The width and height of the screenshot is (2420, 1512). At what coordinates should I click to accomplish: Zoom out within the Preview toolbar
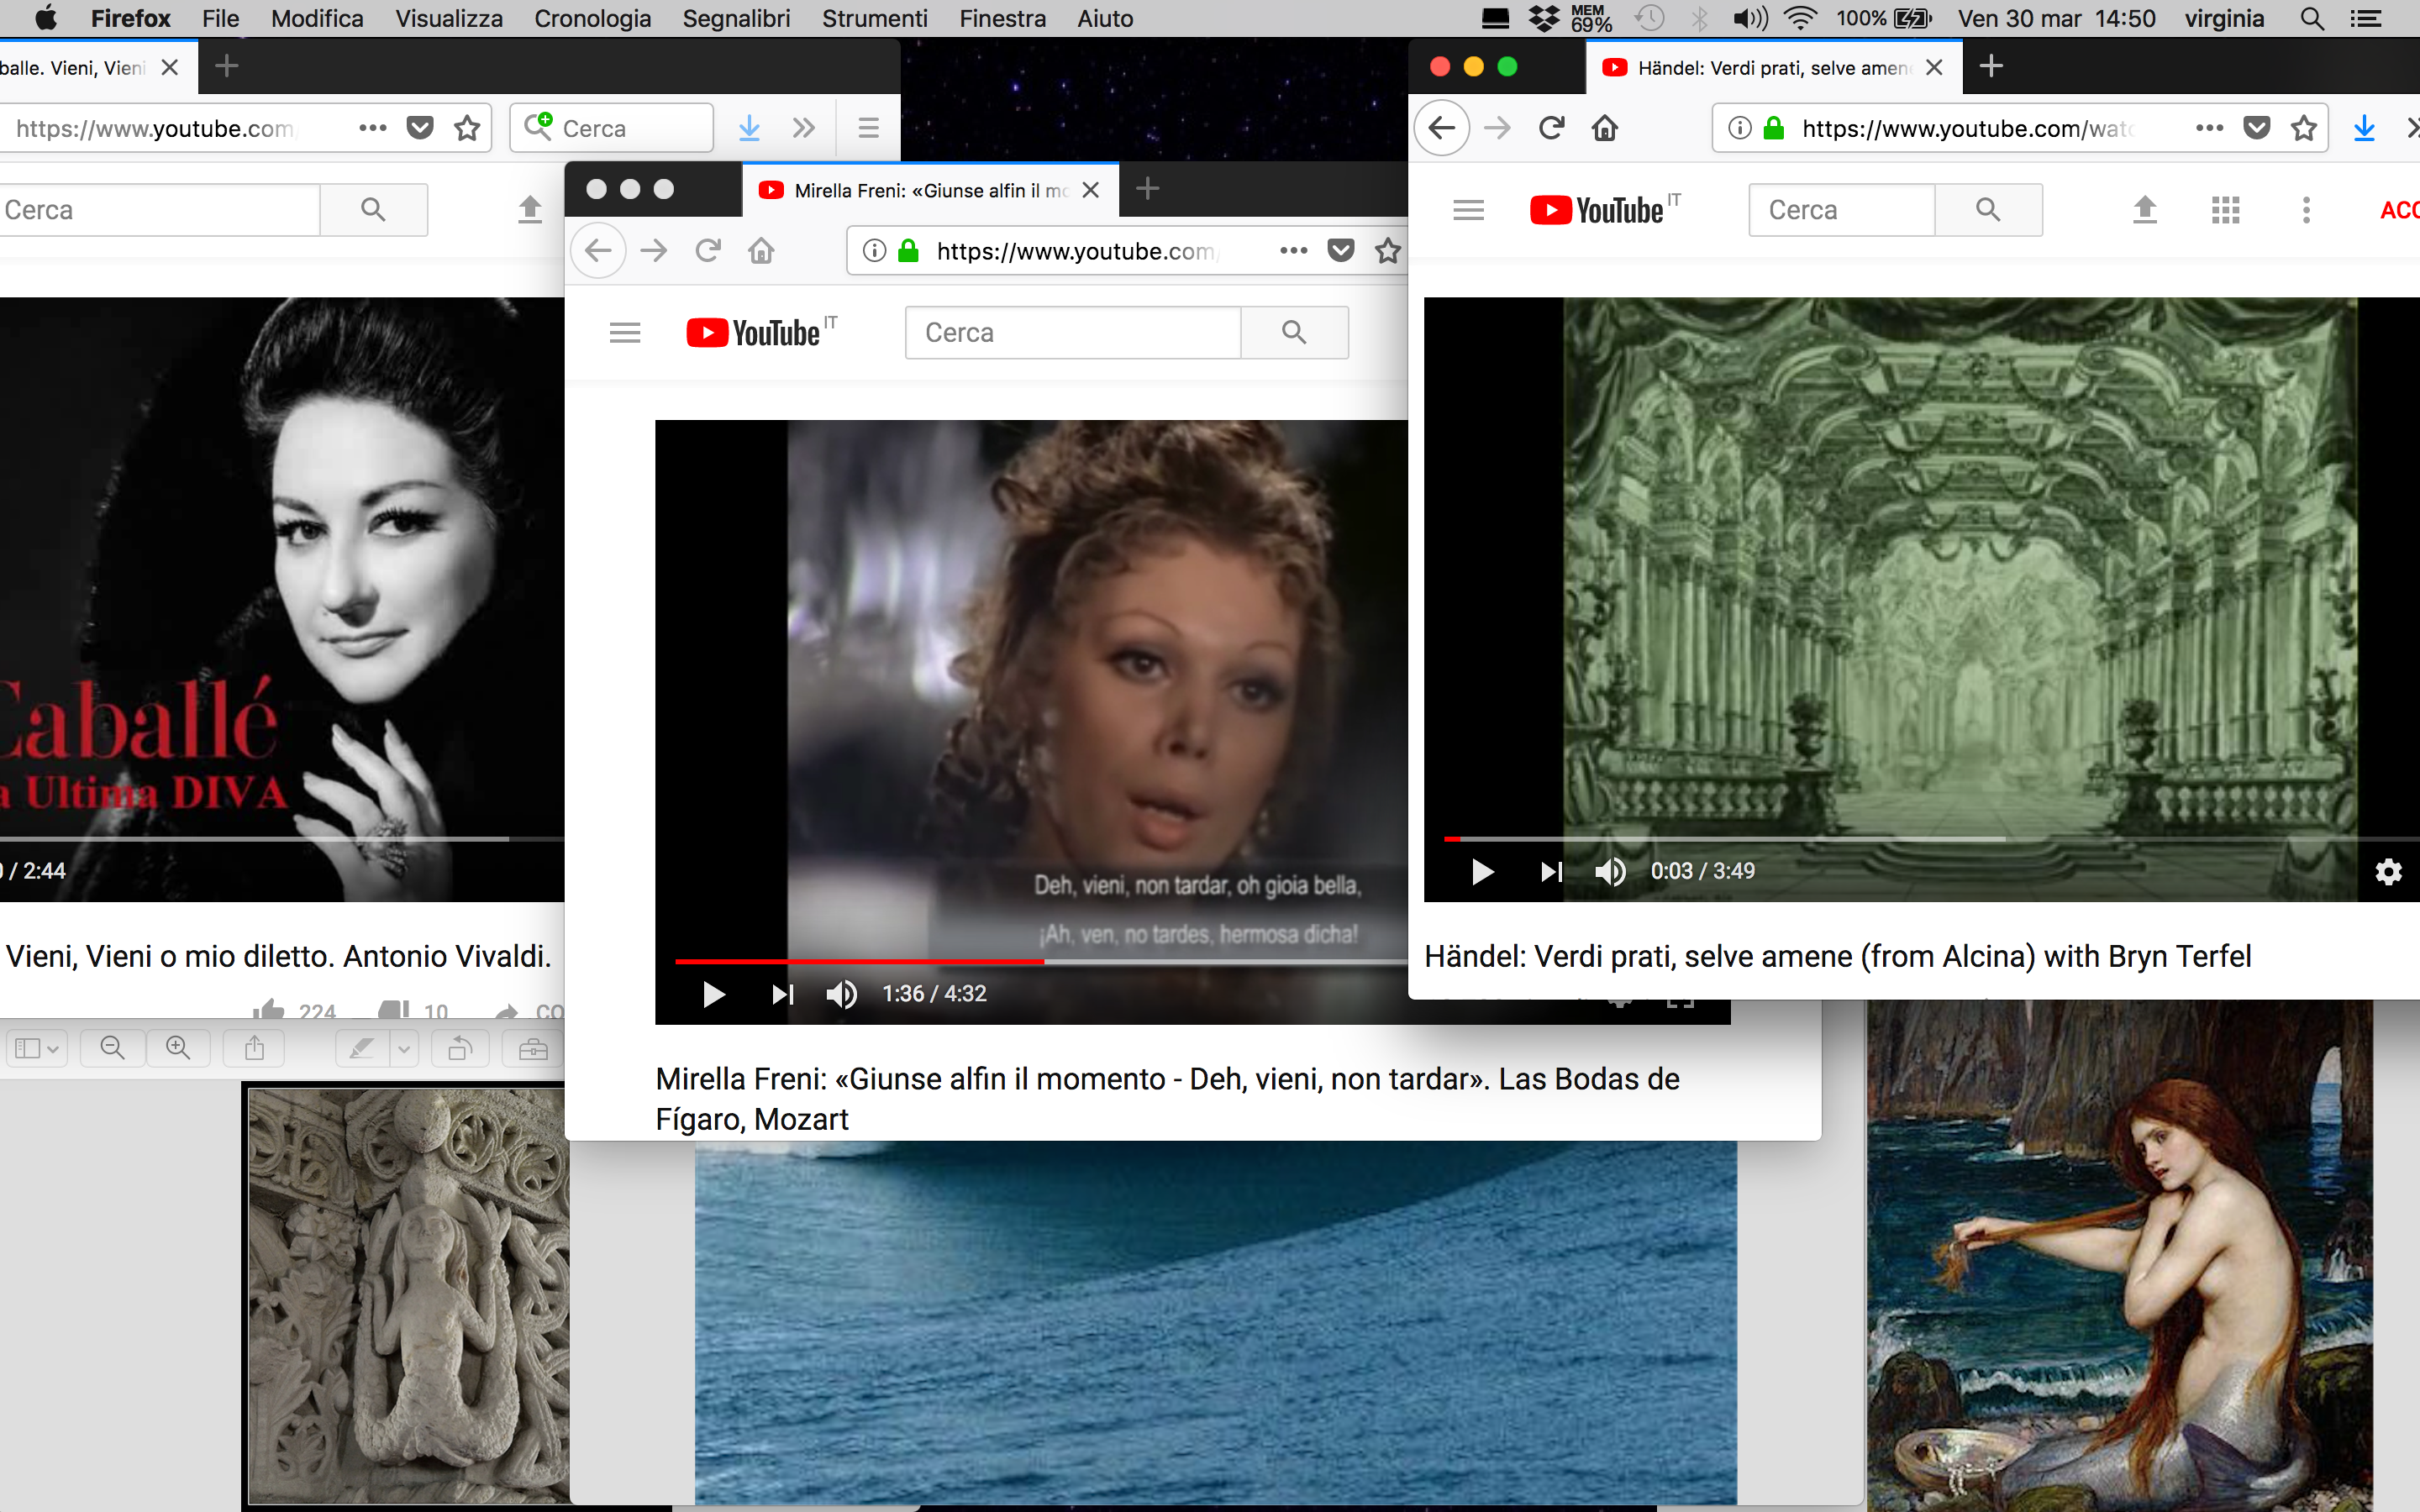click(113, 1048)
